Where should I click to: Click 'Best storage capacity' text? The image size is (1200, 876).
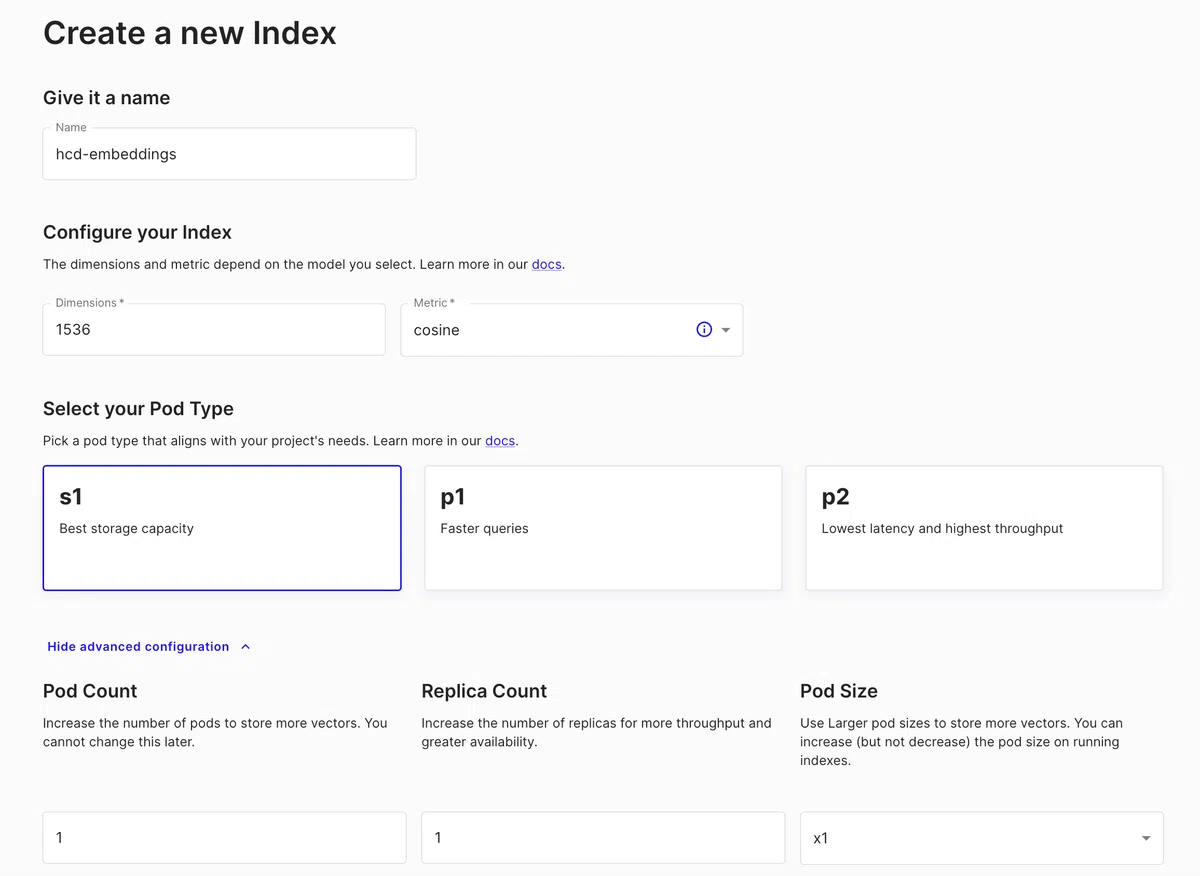127,529
